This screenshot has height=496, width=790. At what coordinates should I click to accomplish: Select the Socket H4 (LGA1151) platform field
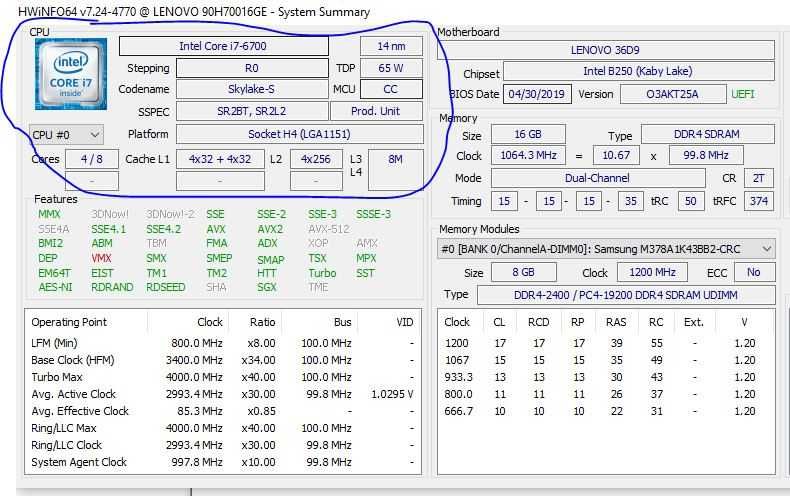pos(299,134)
